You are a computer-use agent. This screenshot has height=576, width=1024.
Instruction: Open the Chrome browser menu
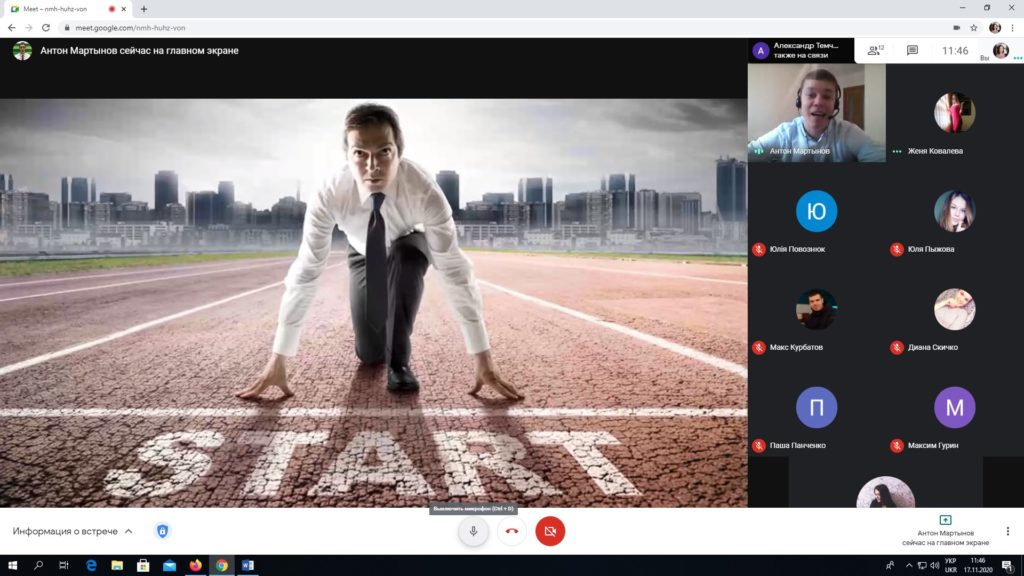pos(1011,28)
